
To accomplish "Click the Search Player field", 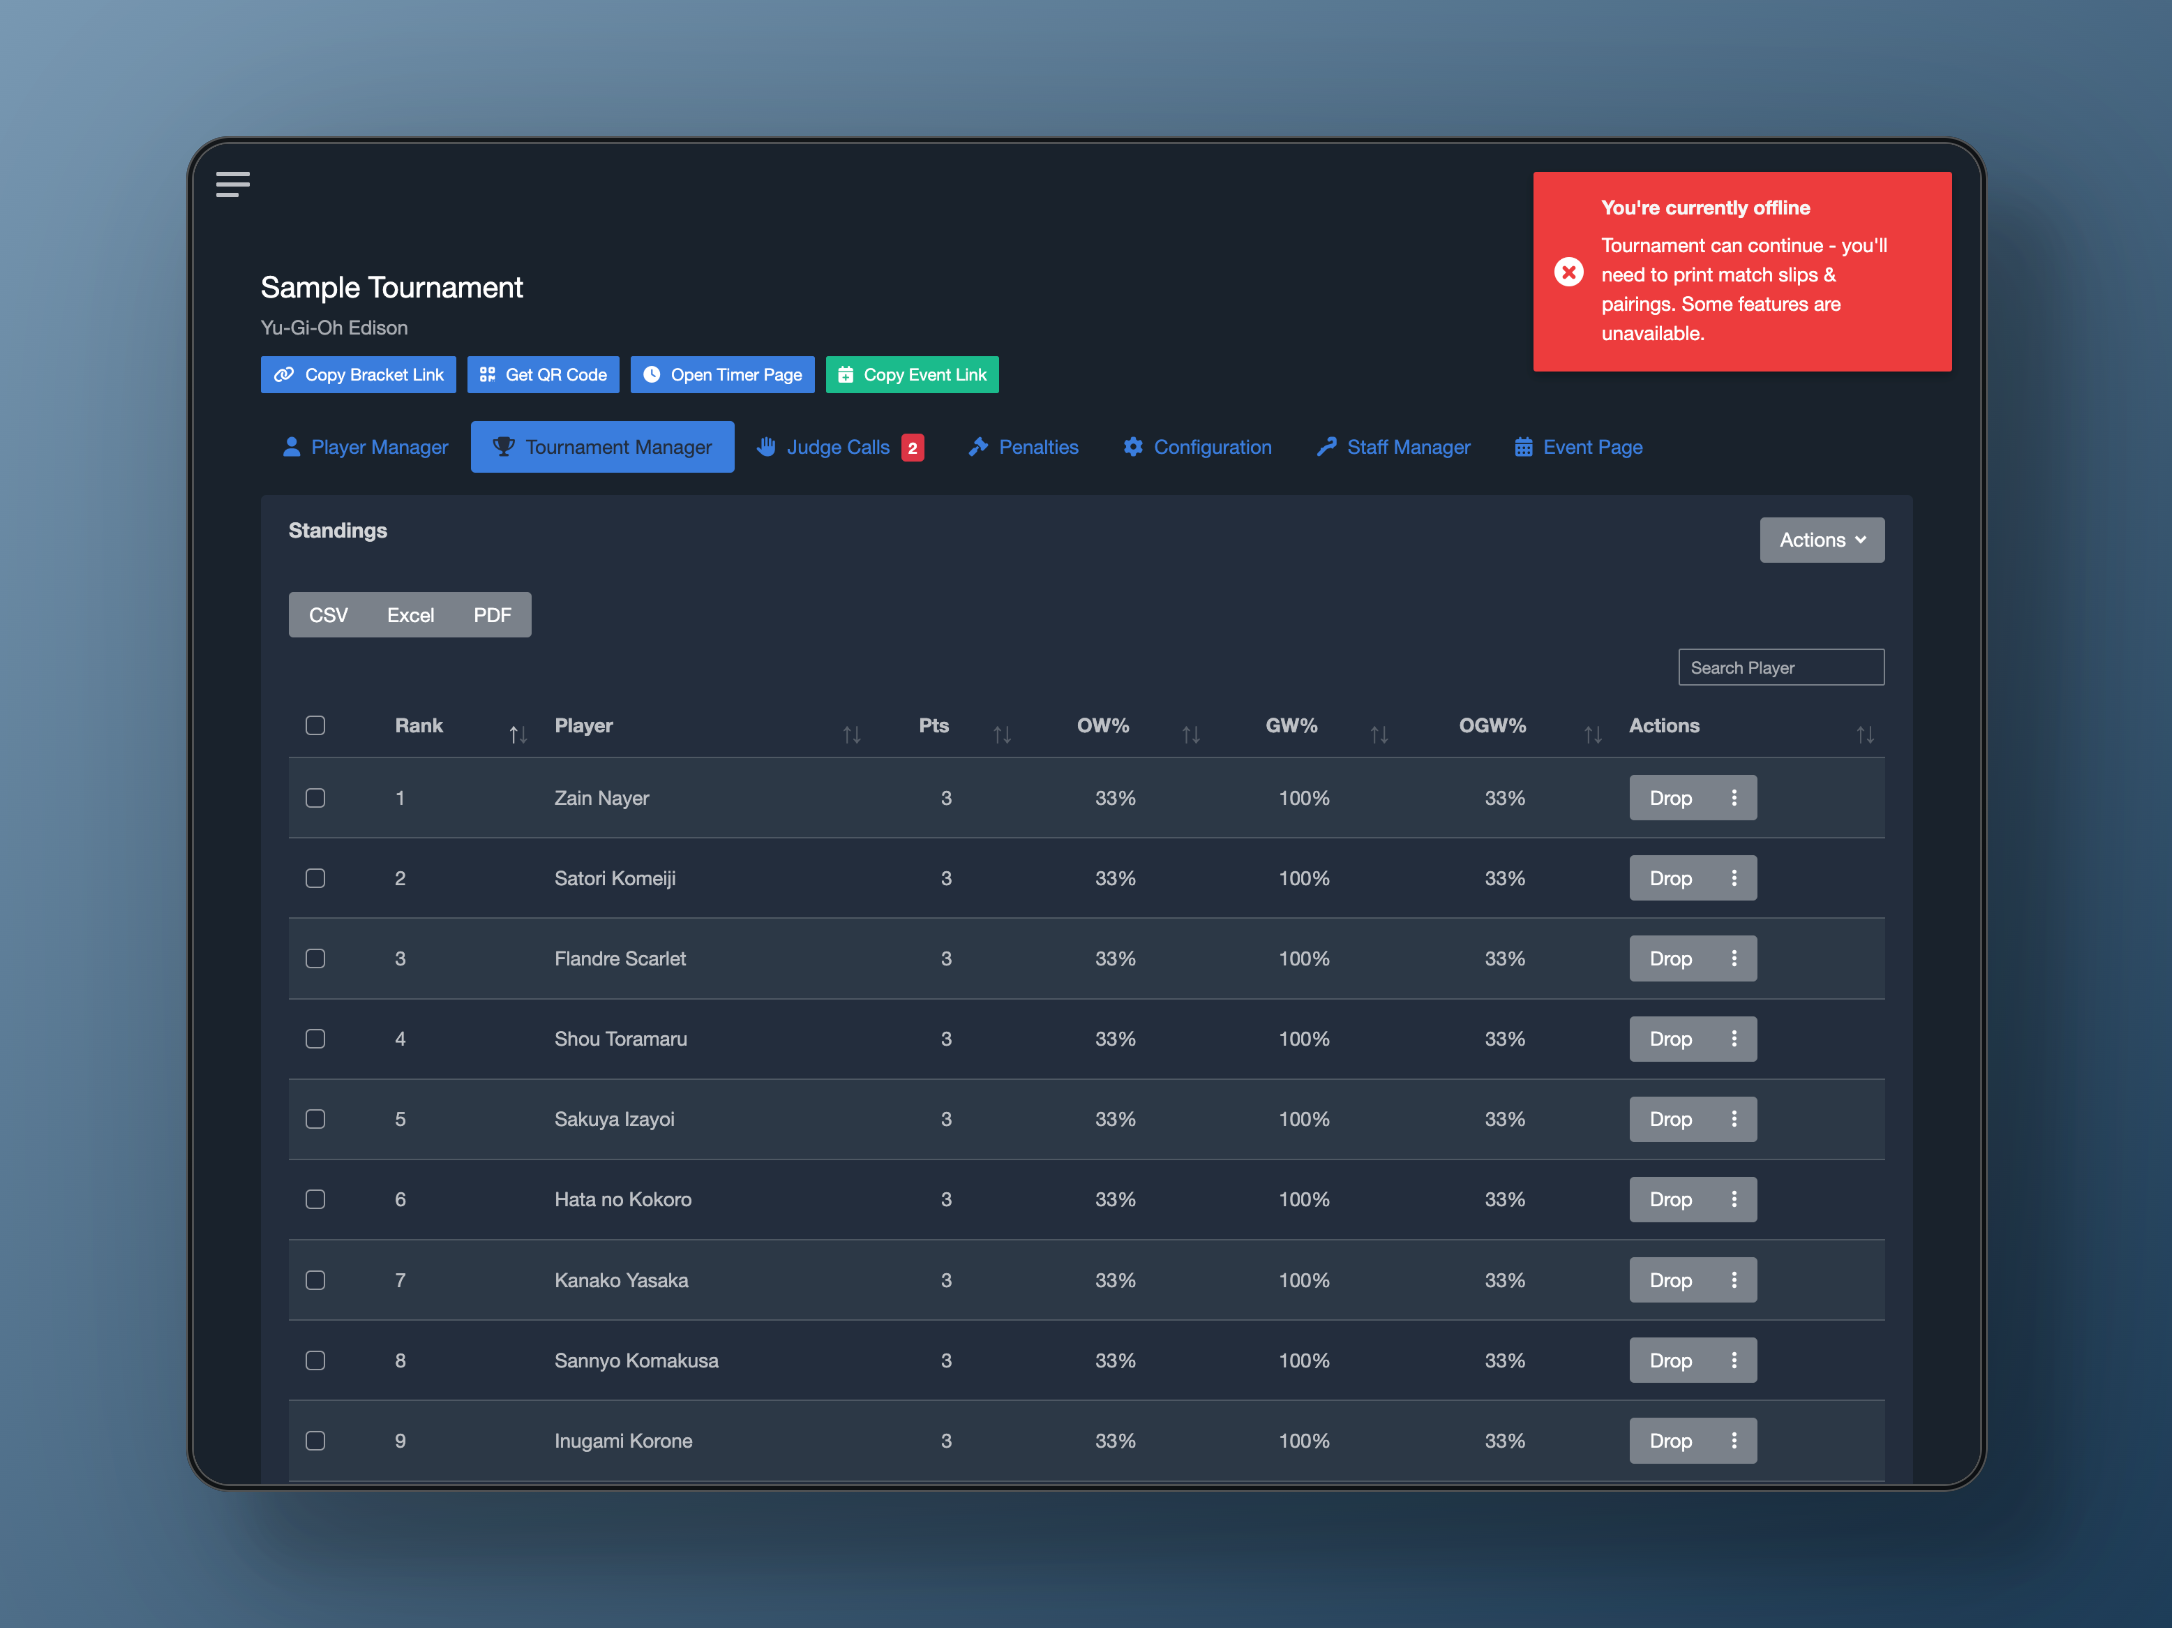I will [1780, 667].
